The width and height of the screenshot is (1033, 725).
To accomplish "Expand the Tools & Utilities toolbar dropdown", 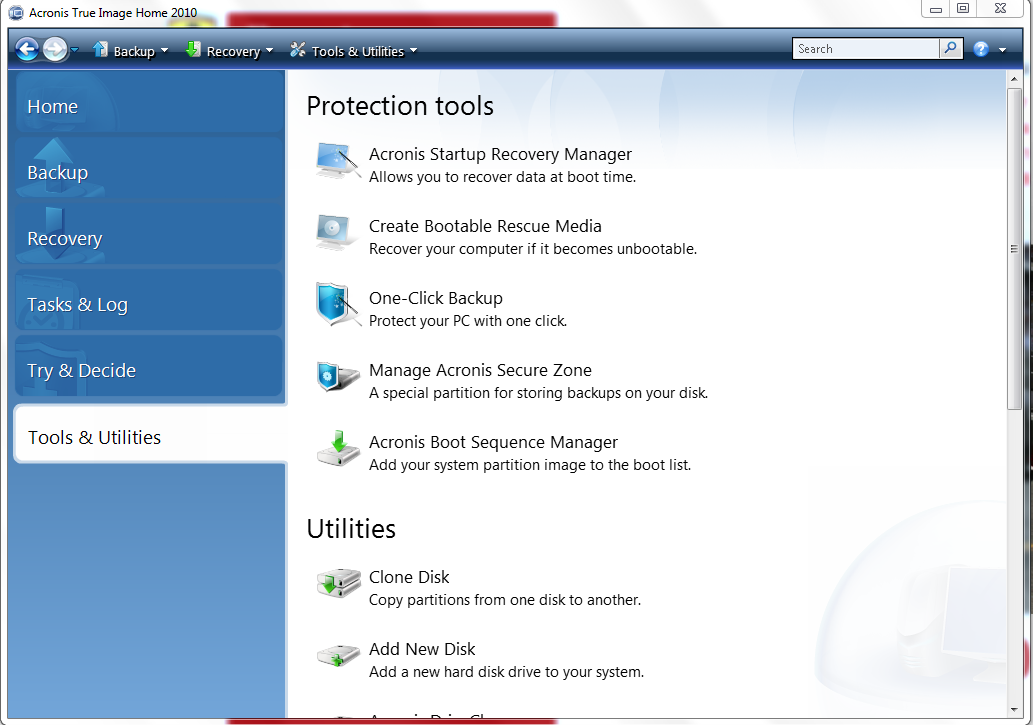I will pyautogui.click(x=413, y=51).
